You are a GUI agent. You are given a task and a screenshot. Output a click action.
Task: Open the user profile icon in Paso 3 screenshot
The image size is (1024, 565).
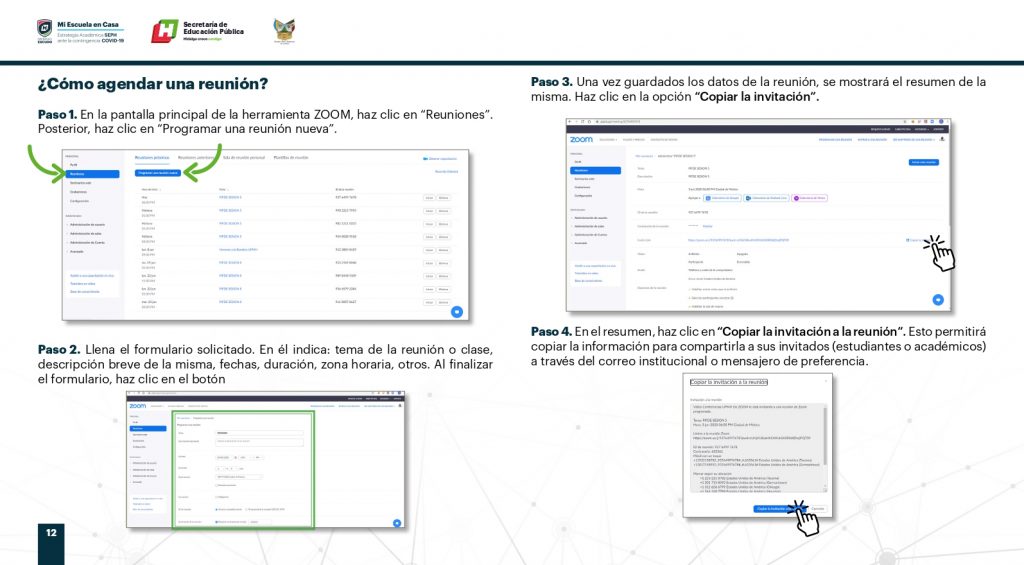942,139
